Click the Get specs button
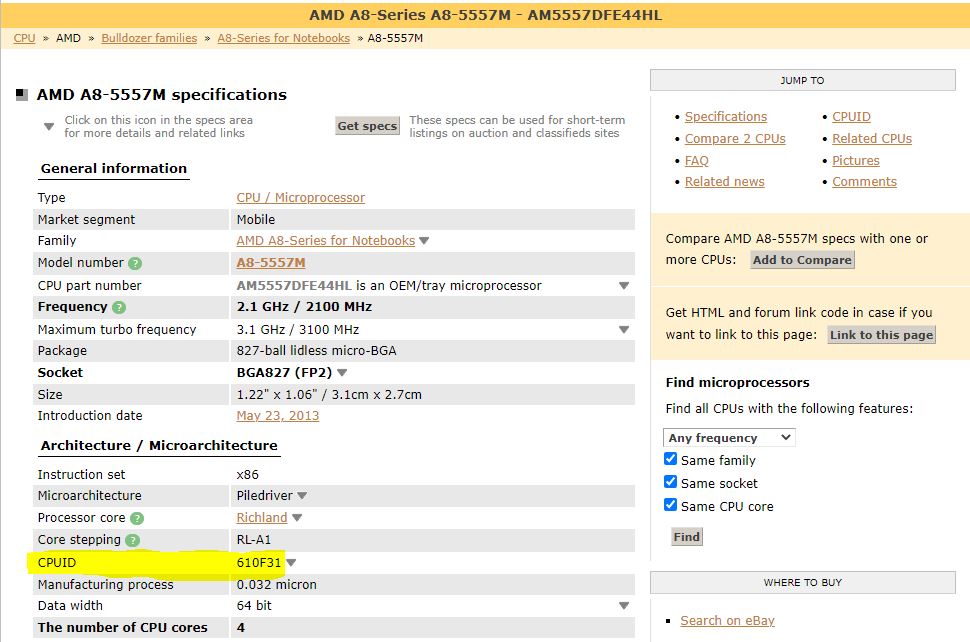Image resolution: width=970 pixels, height=642 pixels. (x=367, y=126)
